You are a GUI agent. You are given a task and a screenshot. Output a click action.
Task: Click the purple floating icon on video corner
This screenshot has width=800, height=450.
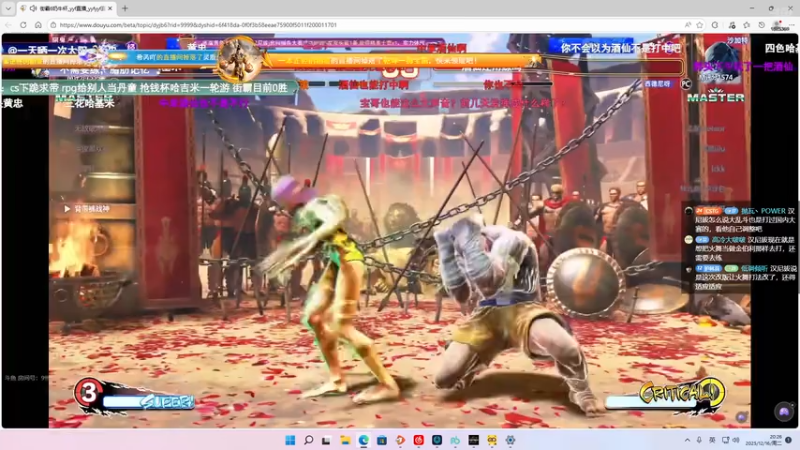click(784, 411)
